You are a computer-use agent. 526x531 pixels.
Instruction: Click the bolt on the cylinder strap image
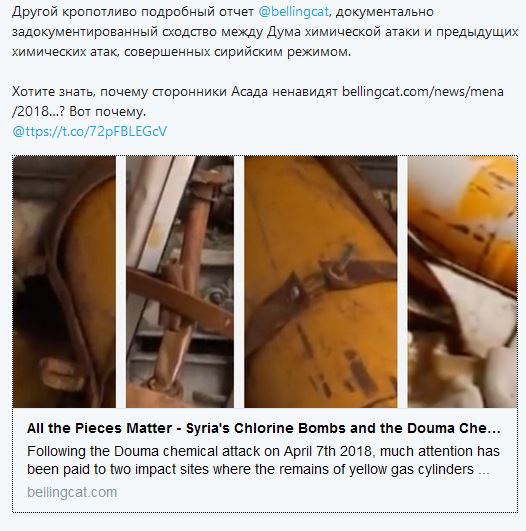coord(340,262)
